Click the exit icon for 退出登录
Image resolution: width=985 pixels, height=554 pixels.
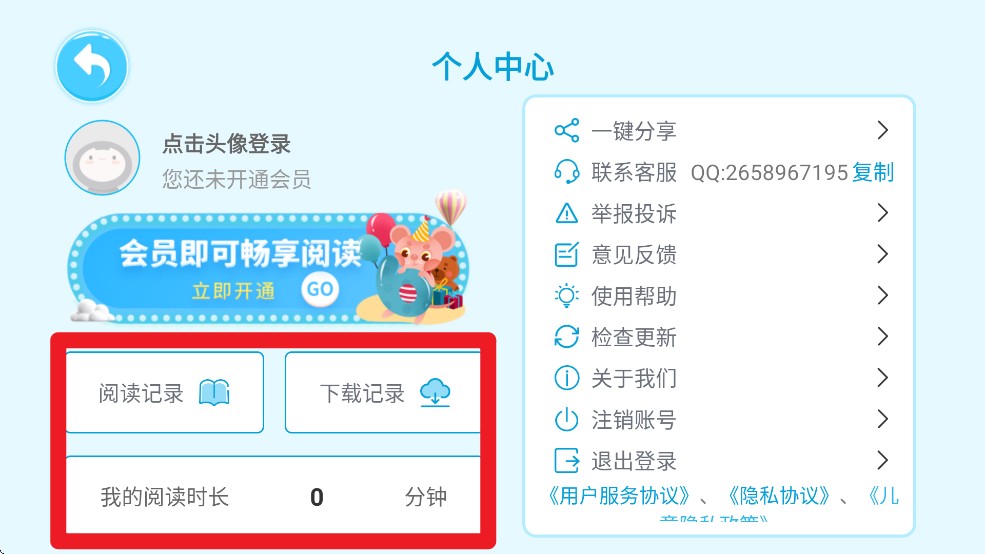(567, 460)
